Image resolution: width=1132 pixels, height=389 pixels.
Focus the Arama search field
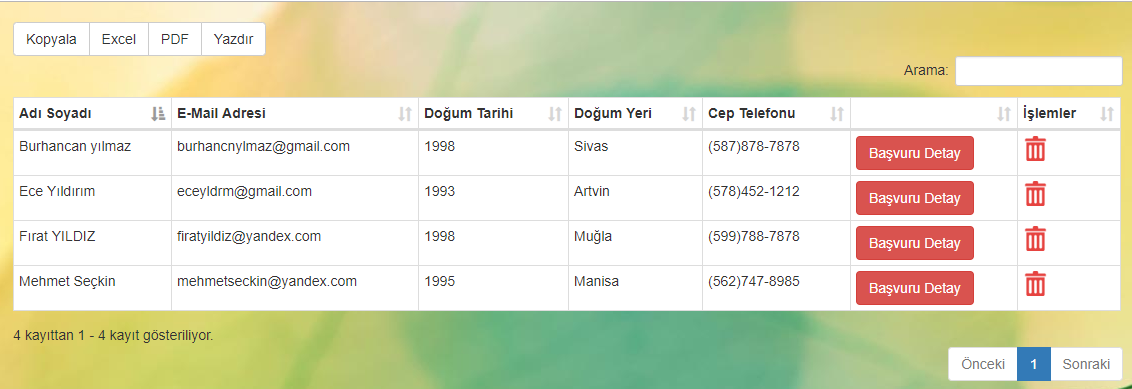point(1039,71)
